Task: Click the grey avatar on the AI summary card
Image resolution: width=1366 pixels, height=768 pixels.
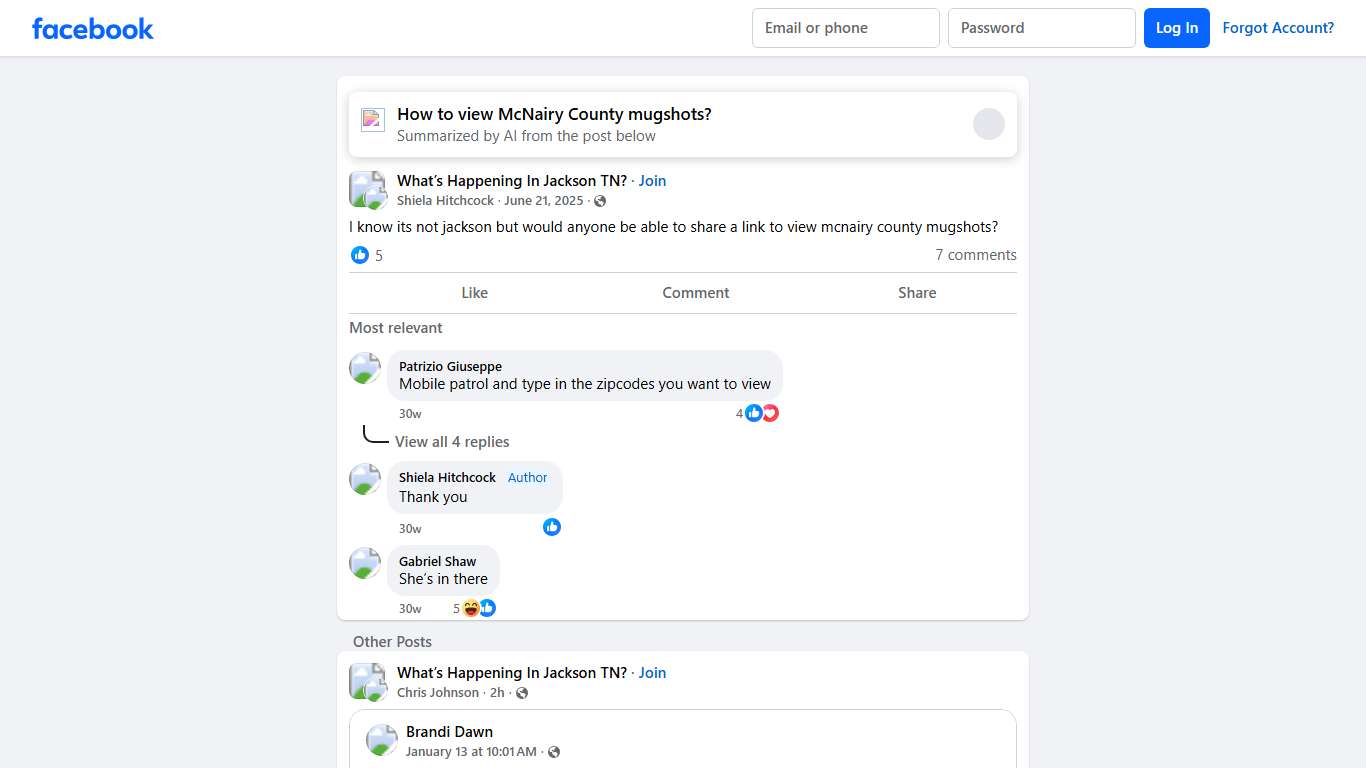Action: pos(989,123)
